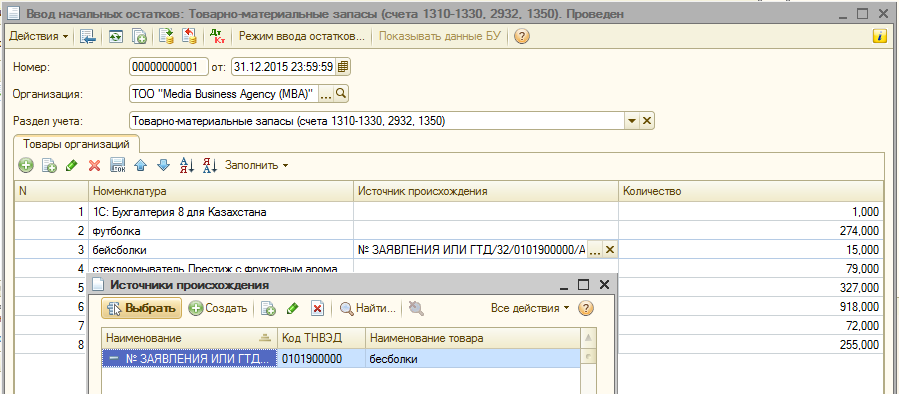Image resolution: width=899 pixels, height=394 pixels.
Task: Click the unpost document icon with red arrow
Action: click(189, 37)
